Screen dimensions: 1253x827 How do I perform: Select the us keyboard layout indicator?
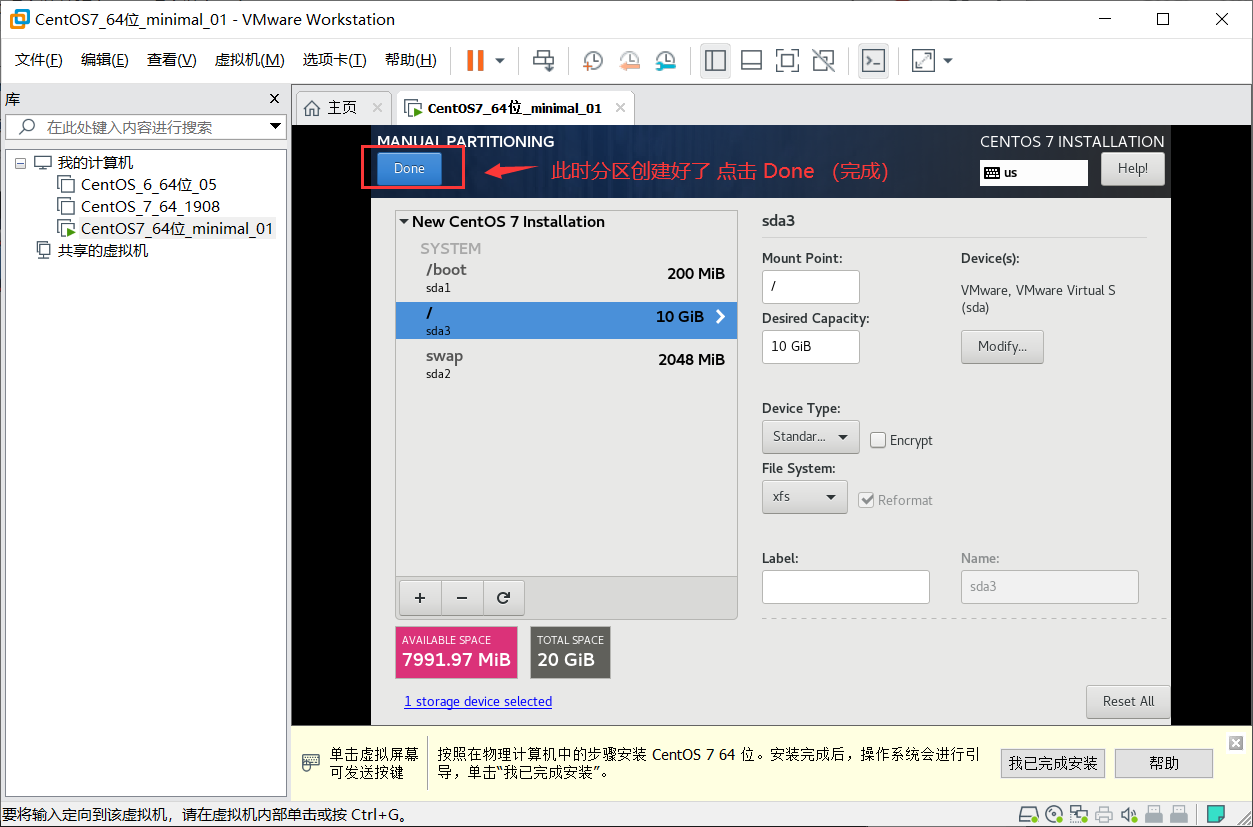click(x=1034, y=172)
